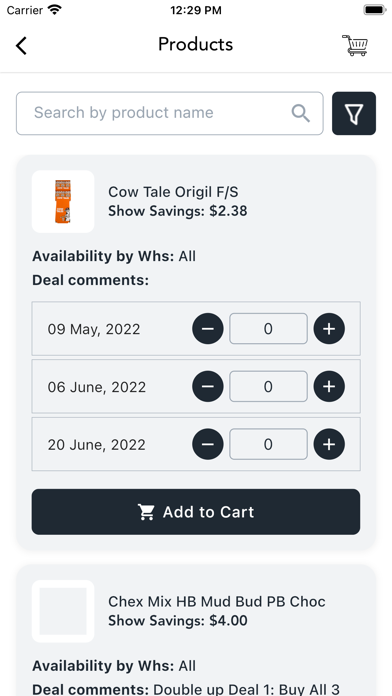The height and width of the screenshot is (696, 392).
Task: Open the Chex Mix placeholder thumbnail
Action: click(x=63, y=611)
